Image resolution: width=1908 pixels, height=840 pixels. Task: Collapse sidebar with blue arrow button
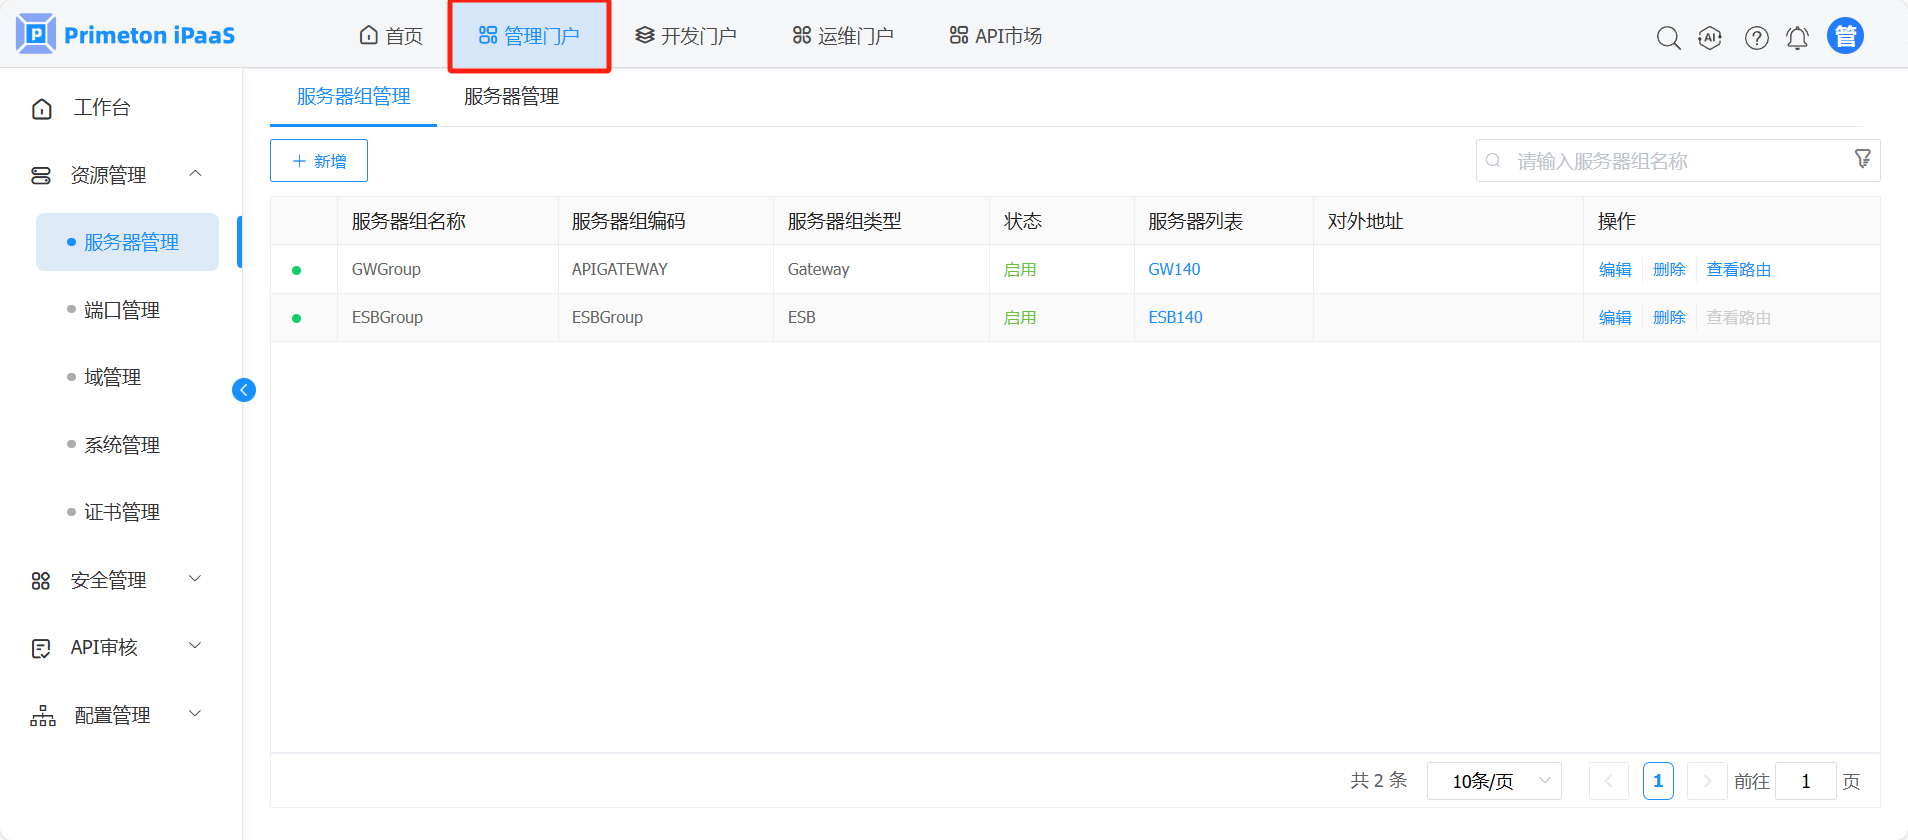(x=244, y=390)
